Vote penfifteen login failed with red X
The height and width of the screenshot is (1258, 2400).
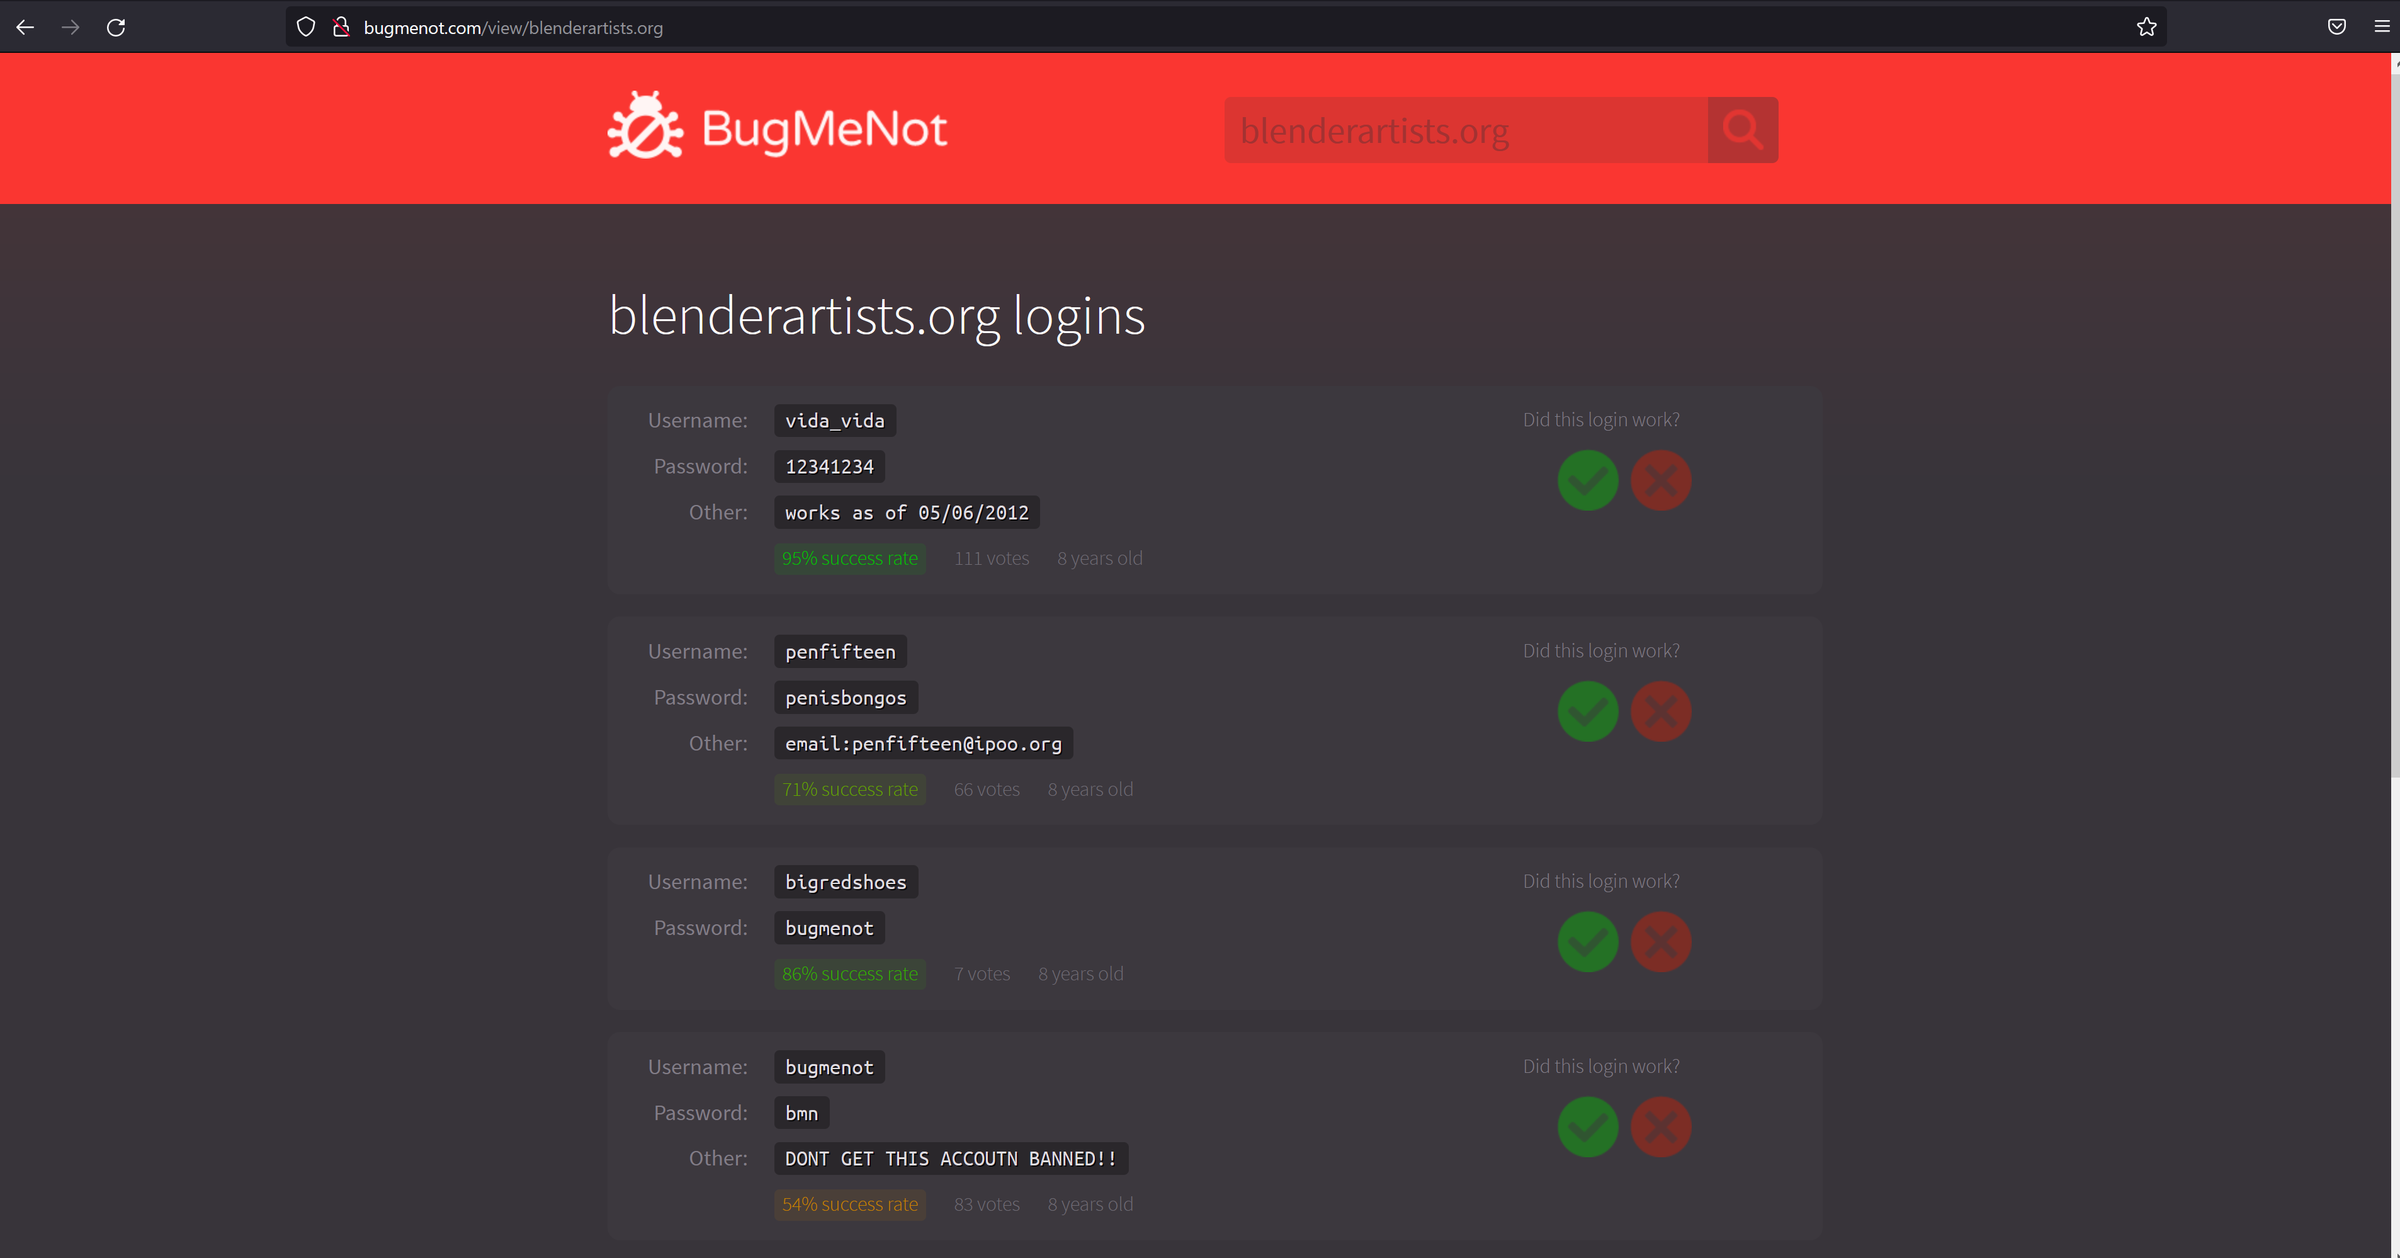point(1661,712)
